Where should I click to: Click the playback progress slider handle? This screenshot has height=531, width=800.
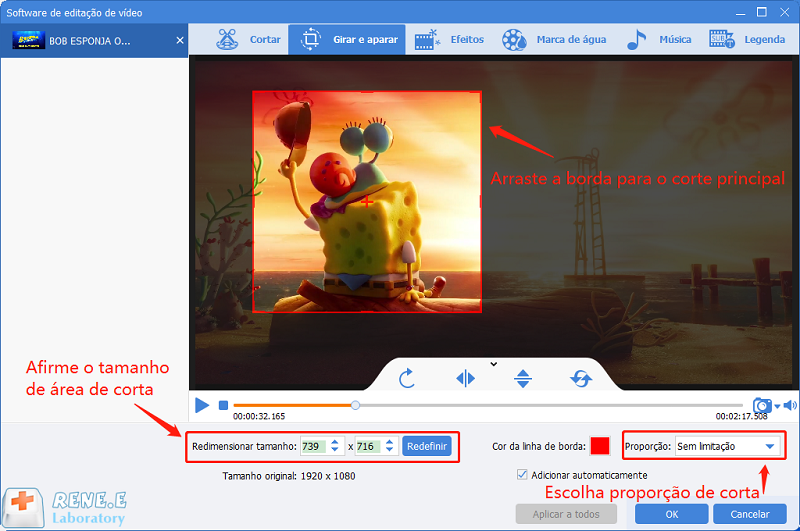pos(355,406)
